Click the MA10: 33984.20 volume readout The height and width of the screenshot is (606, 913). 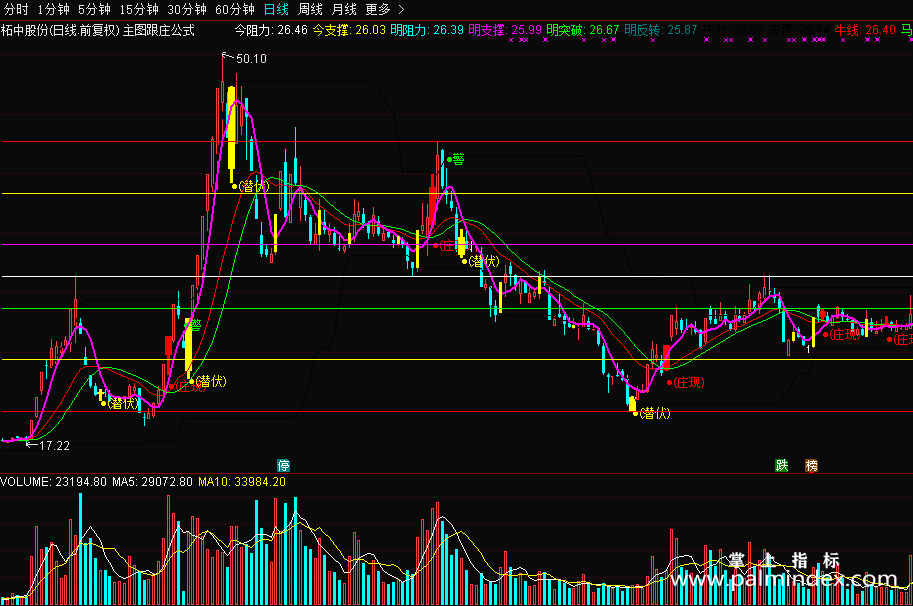click(x=242, y=481)
